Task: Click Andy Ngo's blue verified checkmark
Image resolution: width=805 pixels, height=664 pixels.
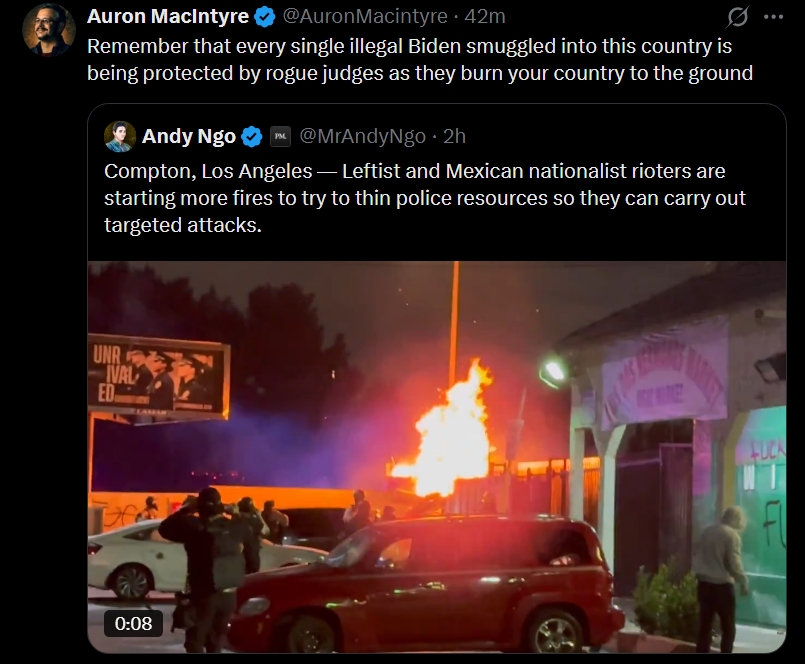Action: point(252,137)
